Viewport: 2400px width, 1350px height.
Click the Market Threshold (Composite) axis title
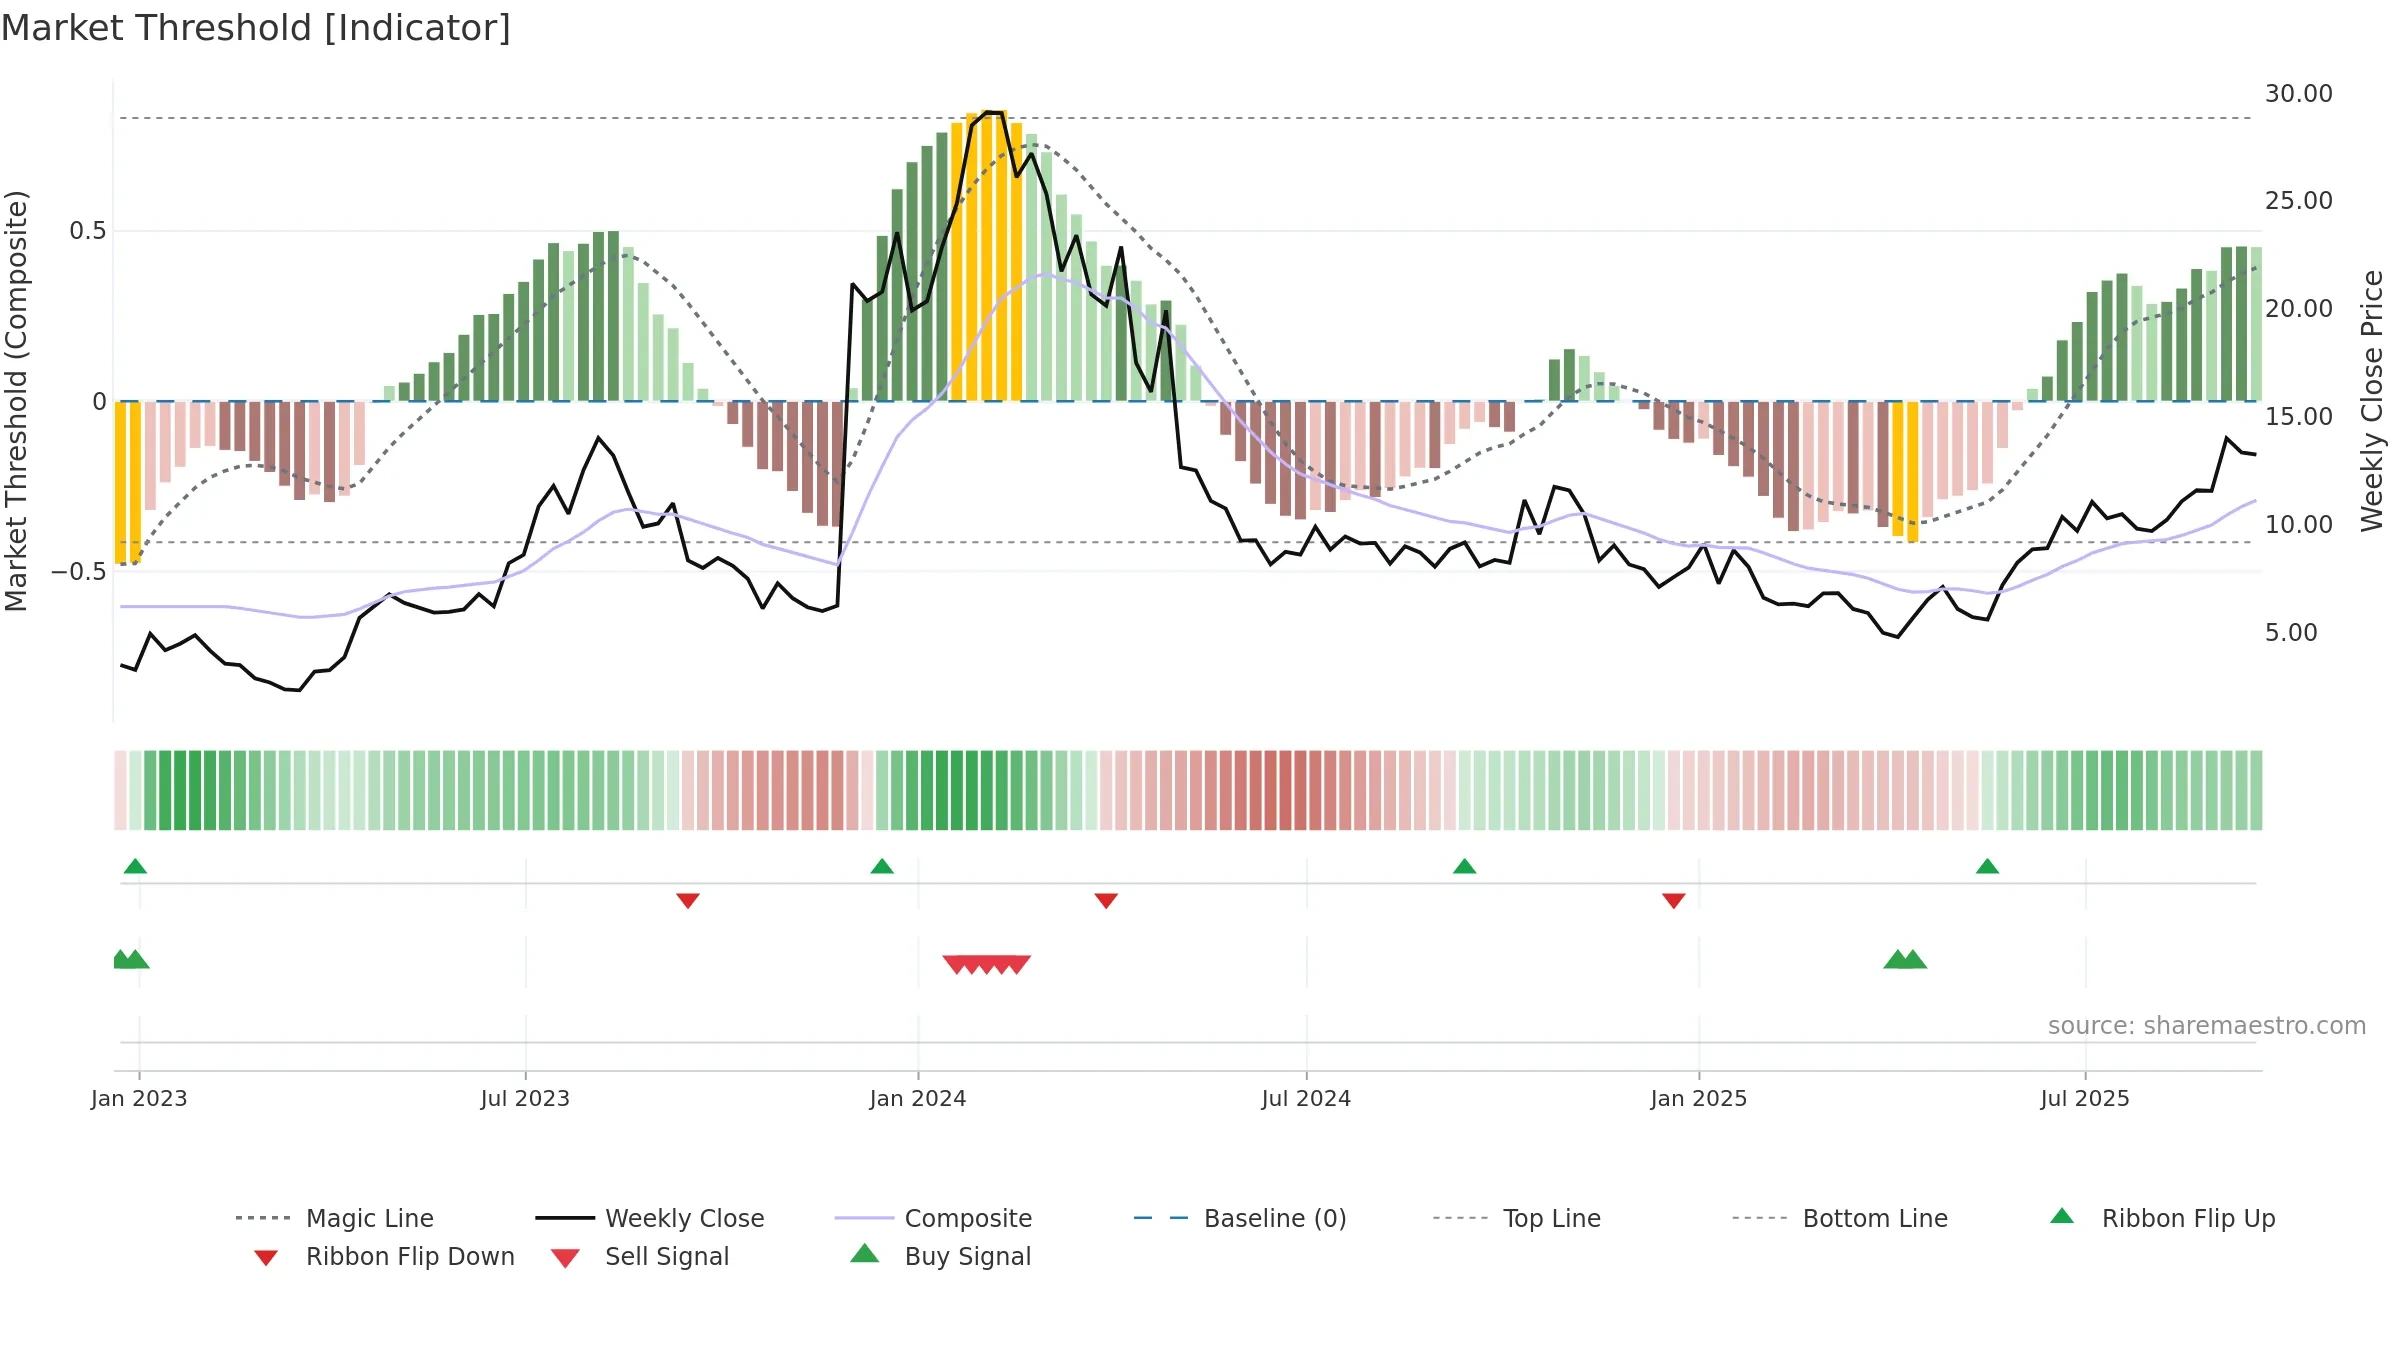point(16,401)
